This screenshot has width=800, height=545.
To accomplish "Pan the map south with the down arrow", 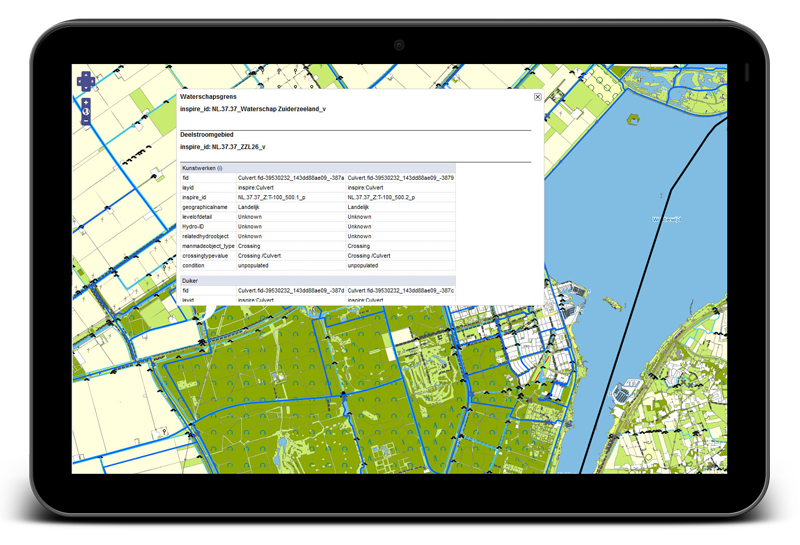I will (86, 87).
